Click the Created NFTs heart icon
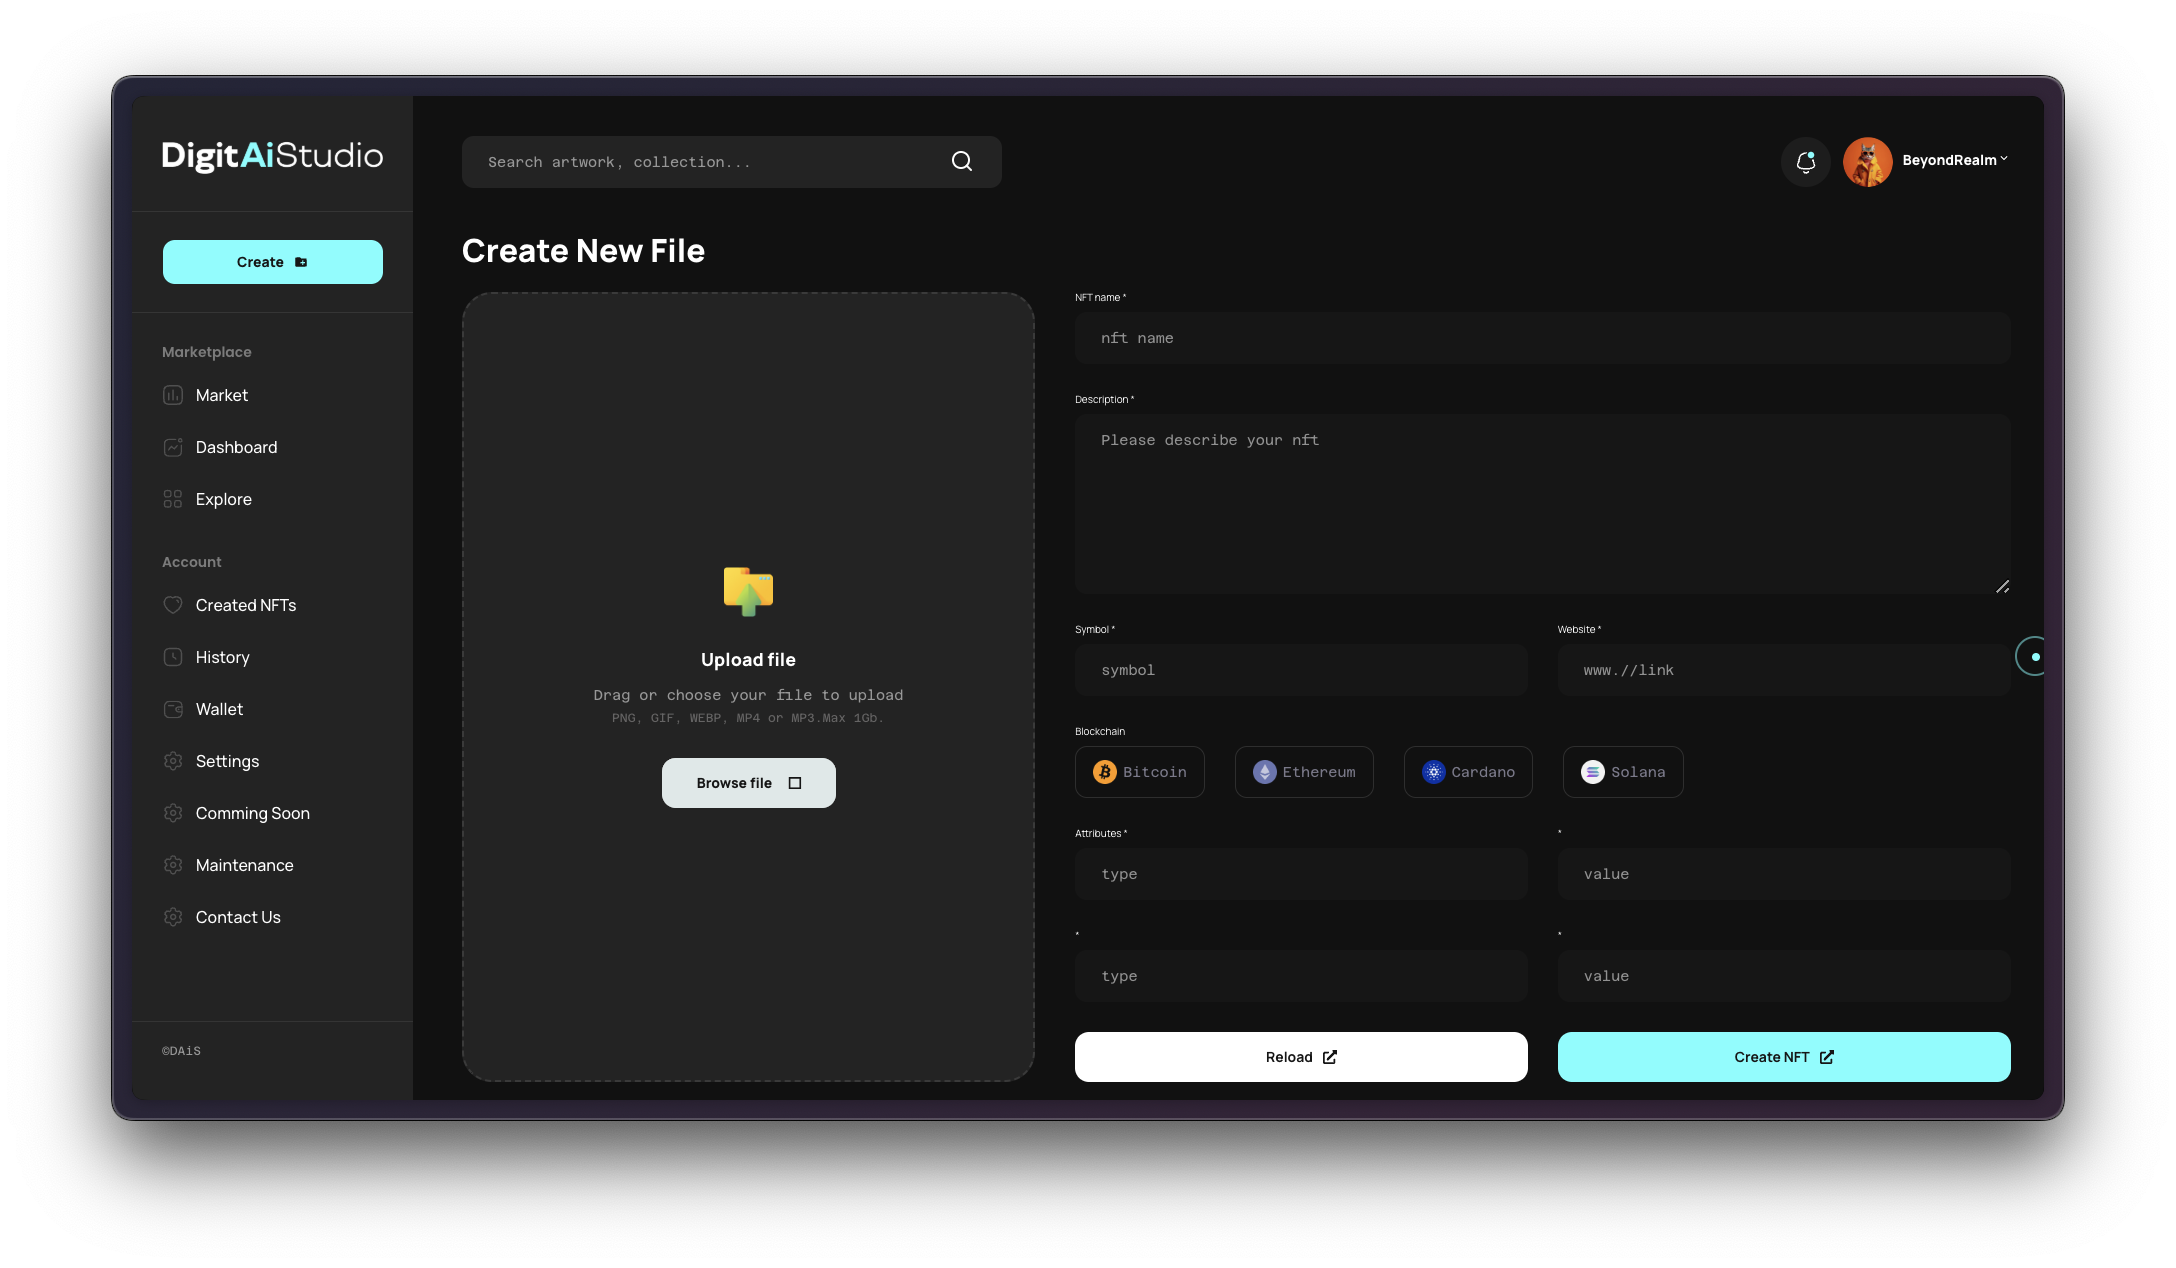 click(x=173, y=605)
